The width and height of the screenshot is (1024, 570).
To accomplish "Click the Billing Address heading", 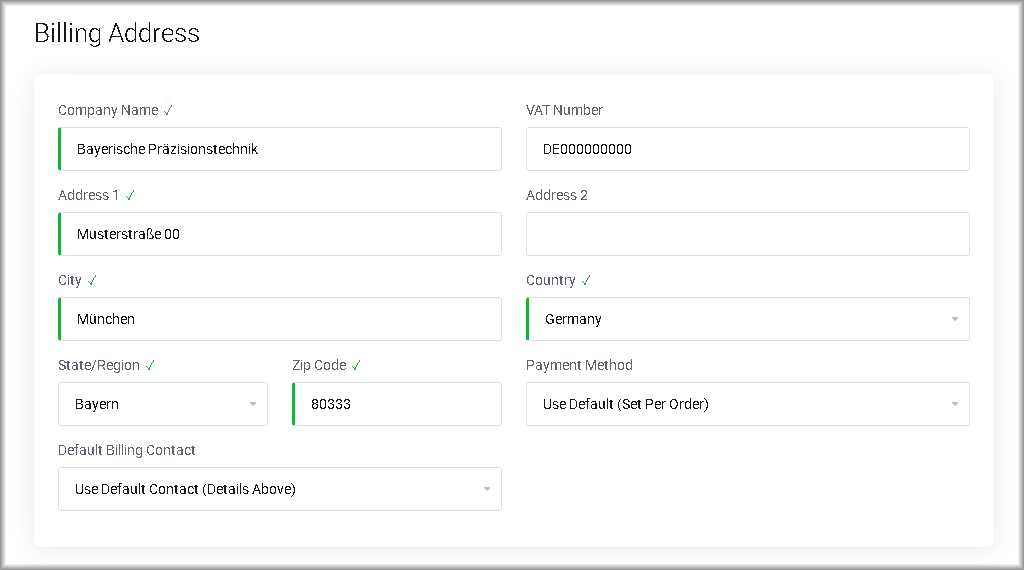I will [x=117, y=33].
